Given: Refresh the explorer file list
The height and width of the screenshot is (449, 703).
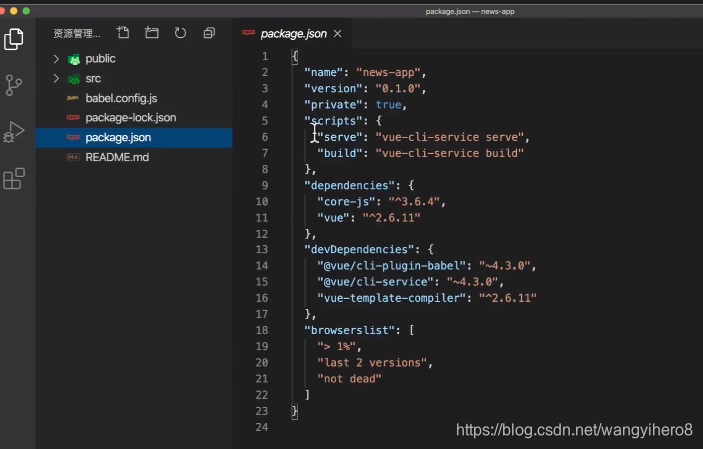Looking at the screenshot, I should (180, 33).
